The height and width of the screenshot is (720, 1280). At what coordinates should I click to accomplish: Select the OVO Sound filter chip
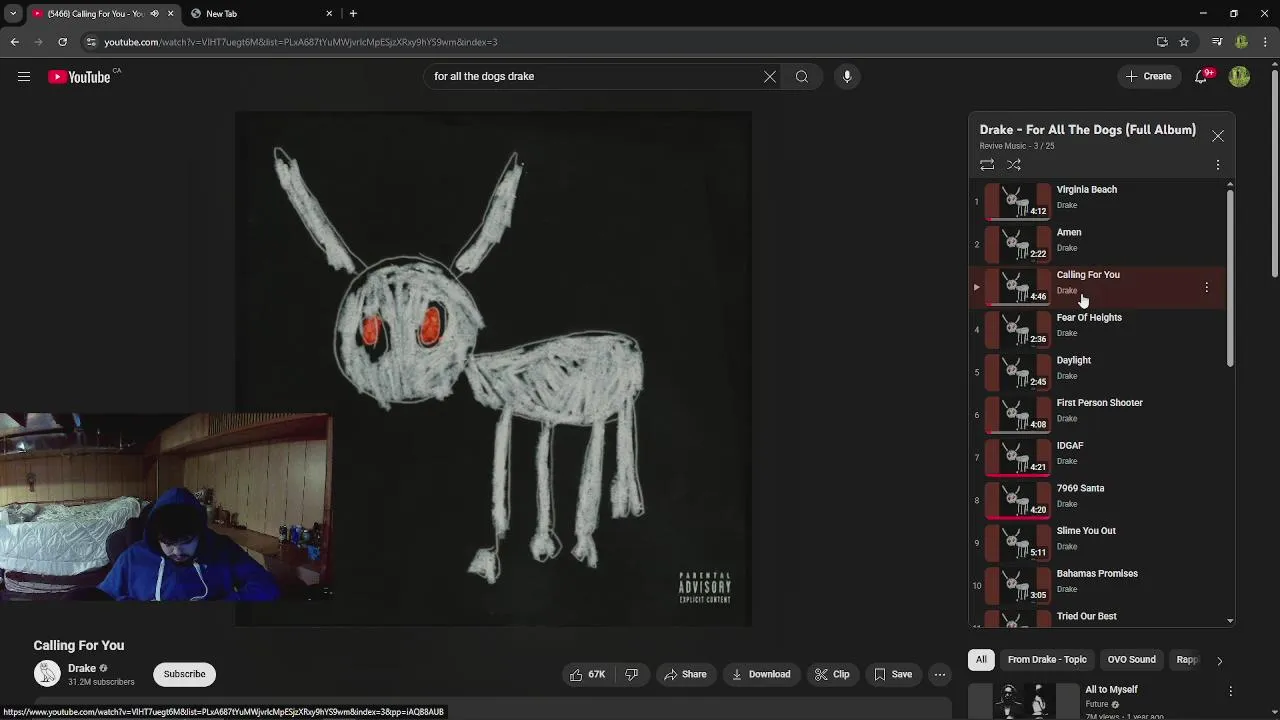1131,660
